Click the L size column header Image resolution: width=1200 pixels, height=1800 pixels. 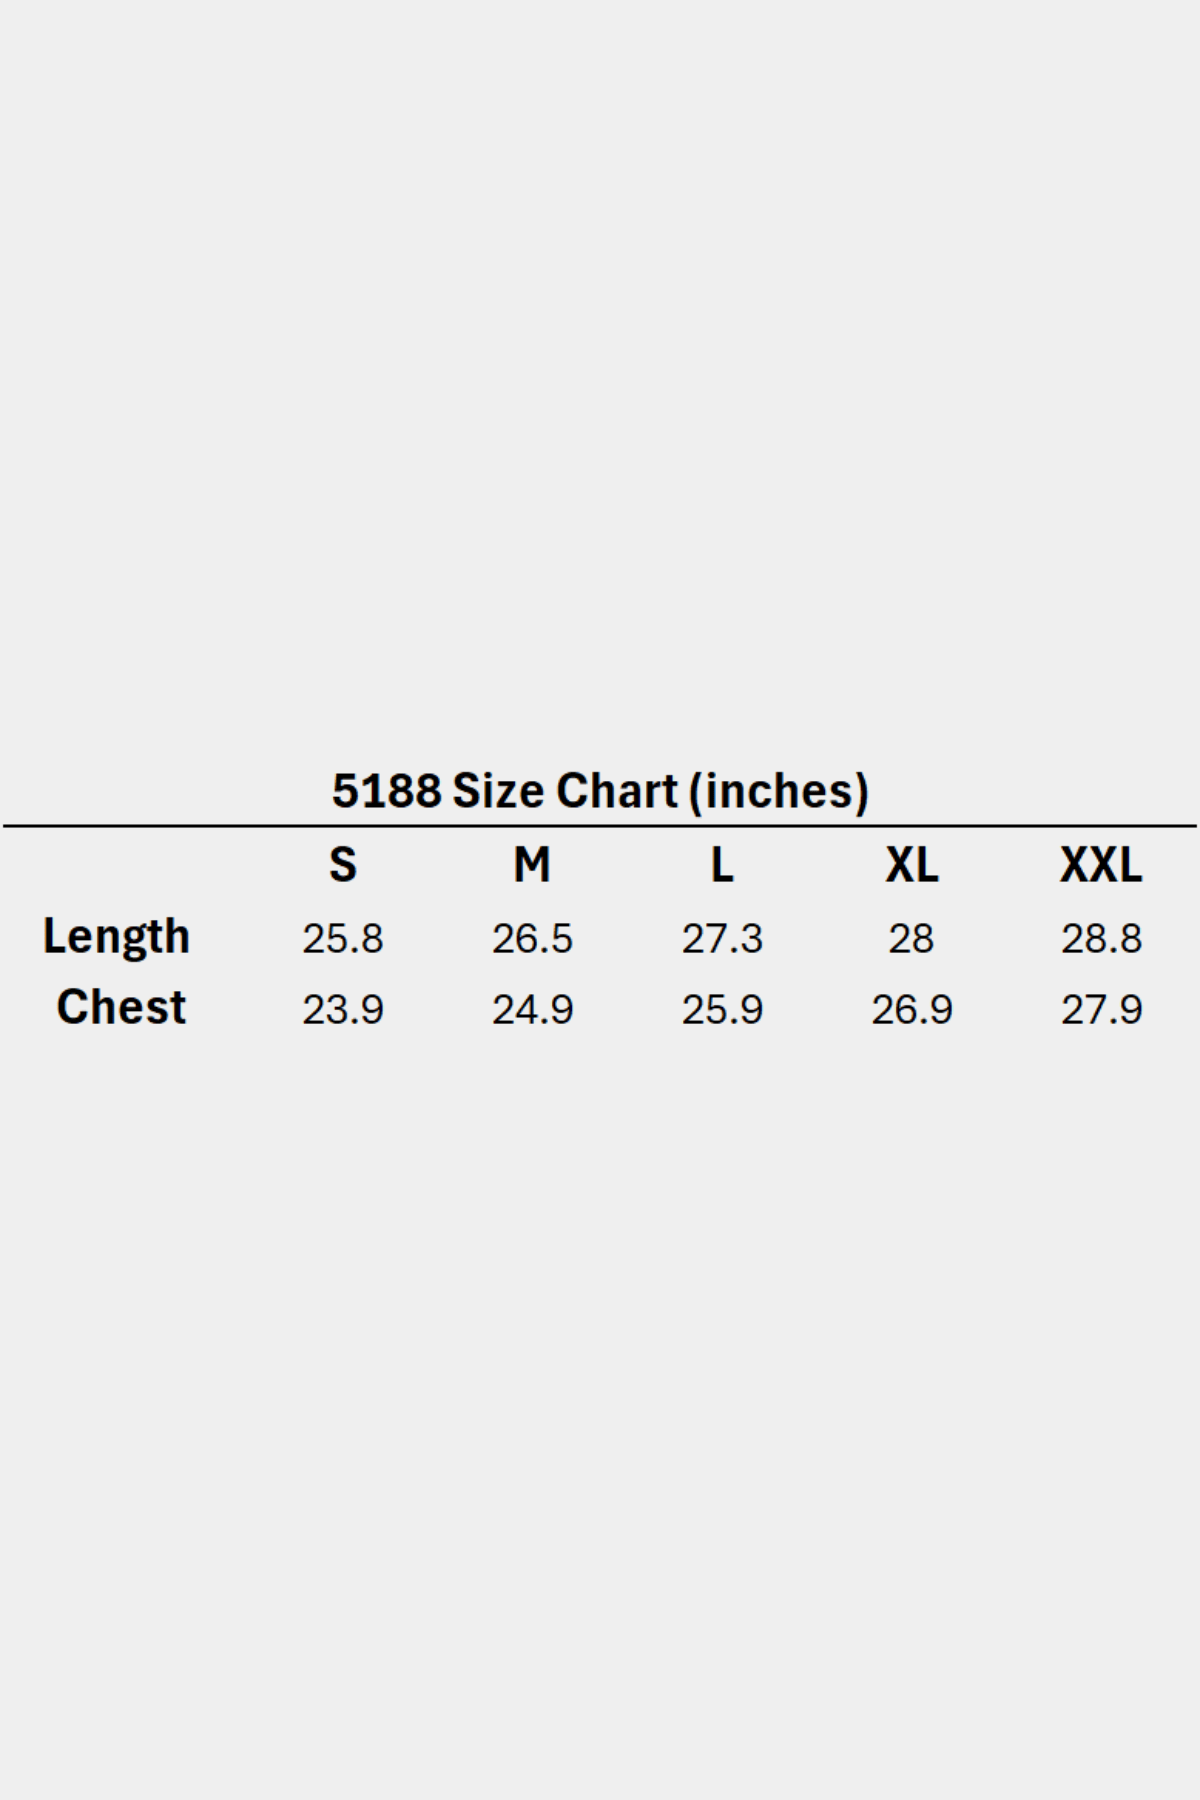[722, 865]
